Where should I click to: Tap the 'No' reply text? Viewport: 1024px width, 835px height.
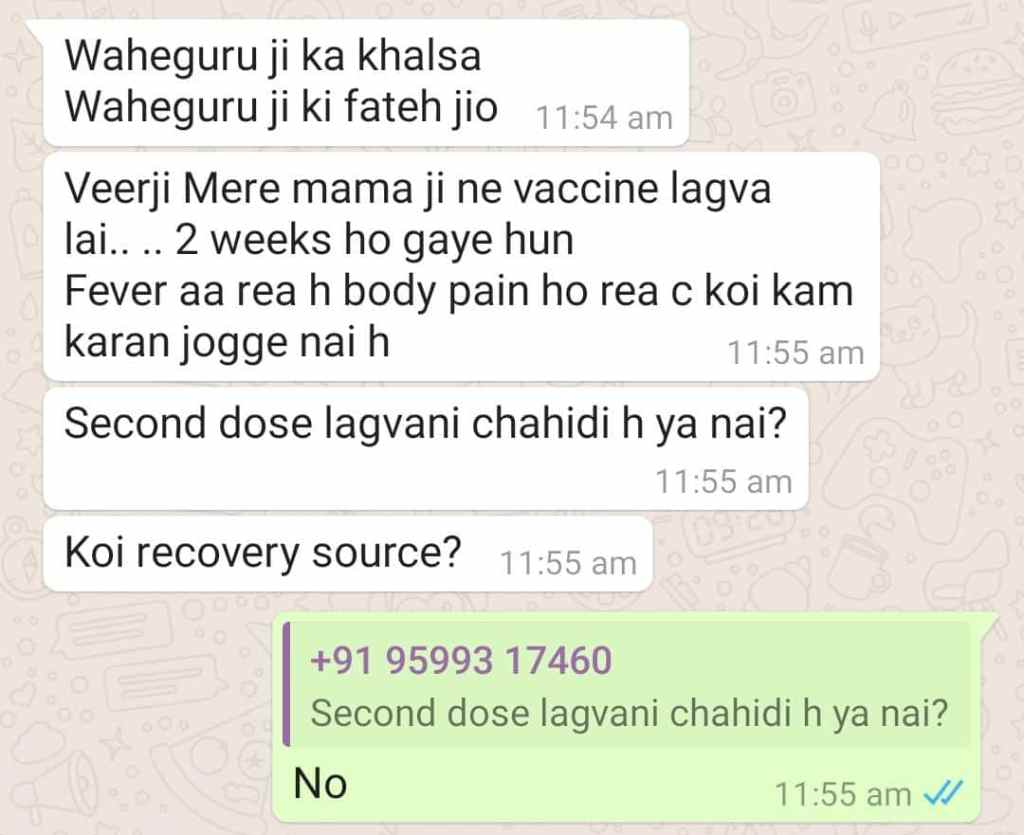tap(320, 783)
